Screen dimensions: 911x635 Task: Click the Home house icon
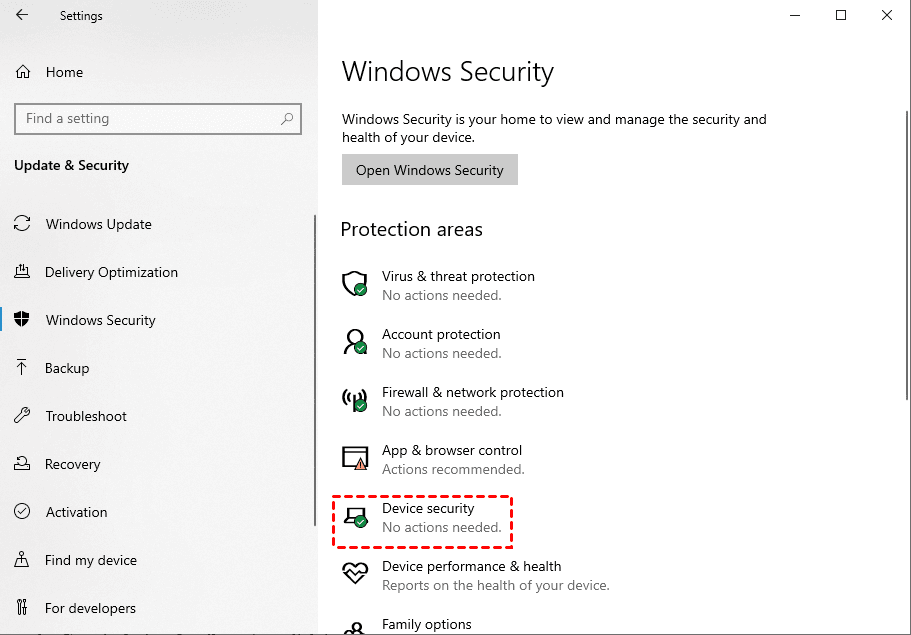click(23, 72)
